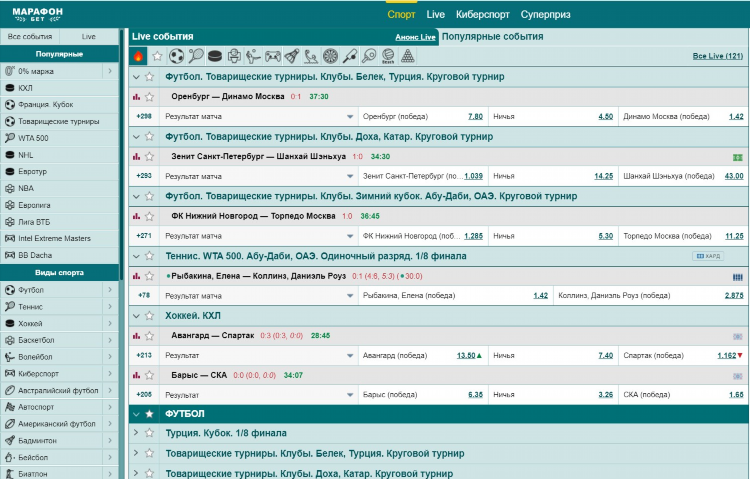Viewport: 750px width, 479px height.
Task: Collapse the Хоккей. КХЛ section chevron
Action: coord(136,316)
